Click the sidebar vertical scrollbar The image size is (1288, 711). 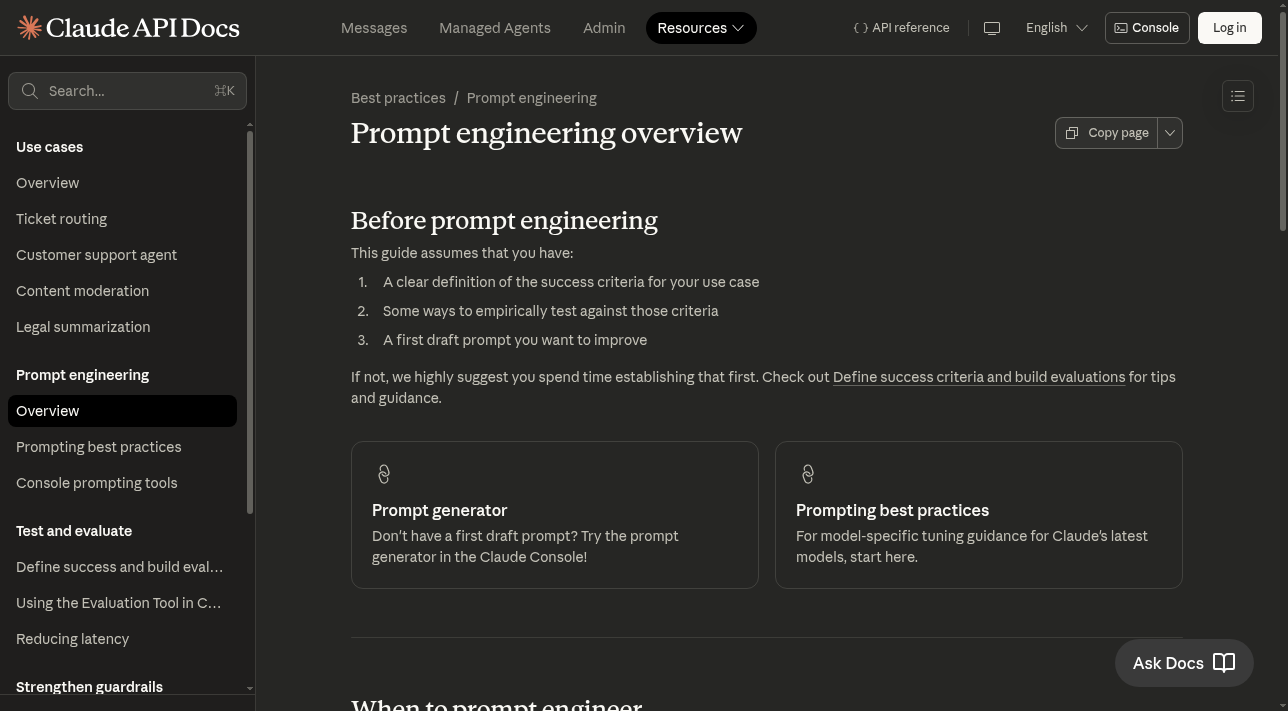pos(250,323)
